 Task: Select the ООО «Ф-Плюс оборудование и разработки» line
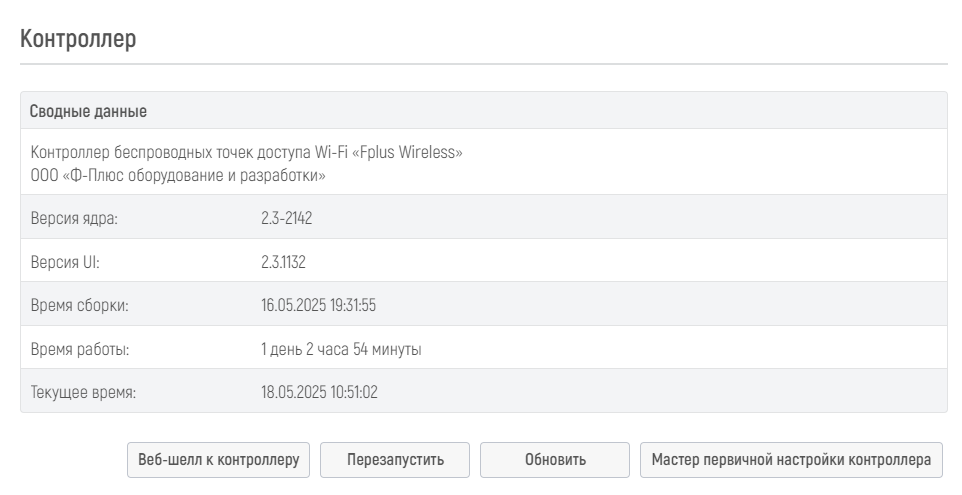click(x=178, y=175)
